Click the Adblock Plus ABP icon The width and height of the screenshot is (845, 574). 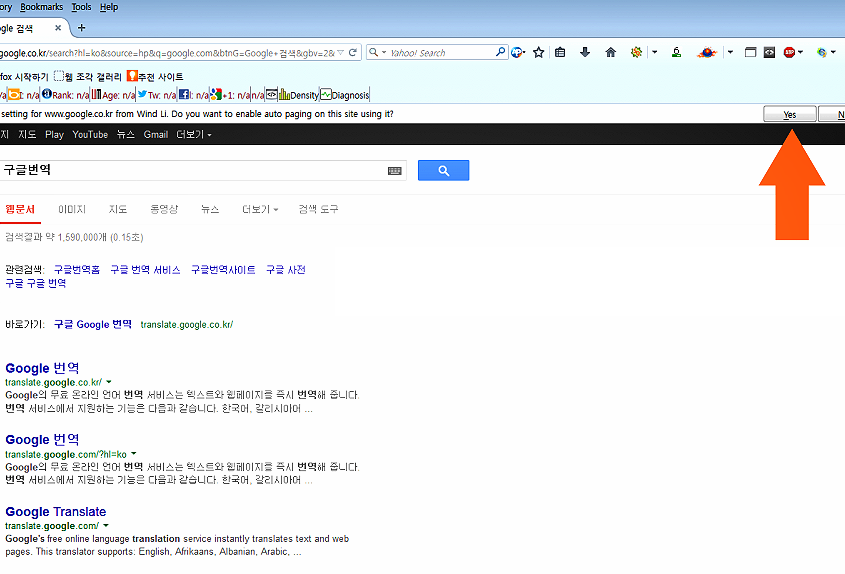click(789, 52)
